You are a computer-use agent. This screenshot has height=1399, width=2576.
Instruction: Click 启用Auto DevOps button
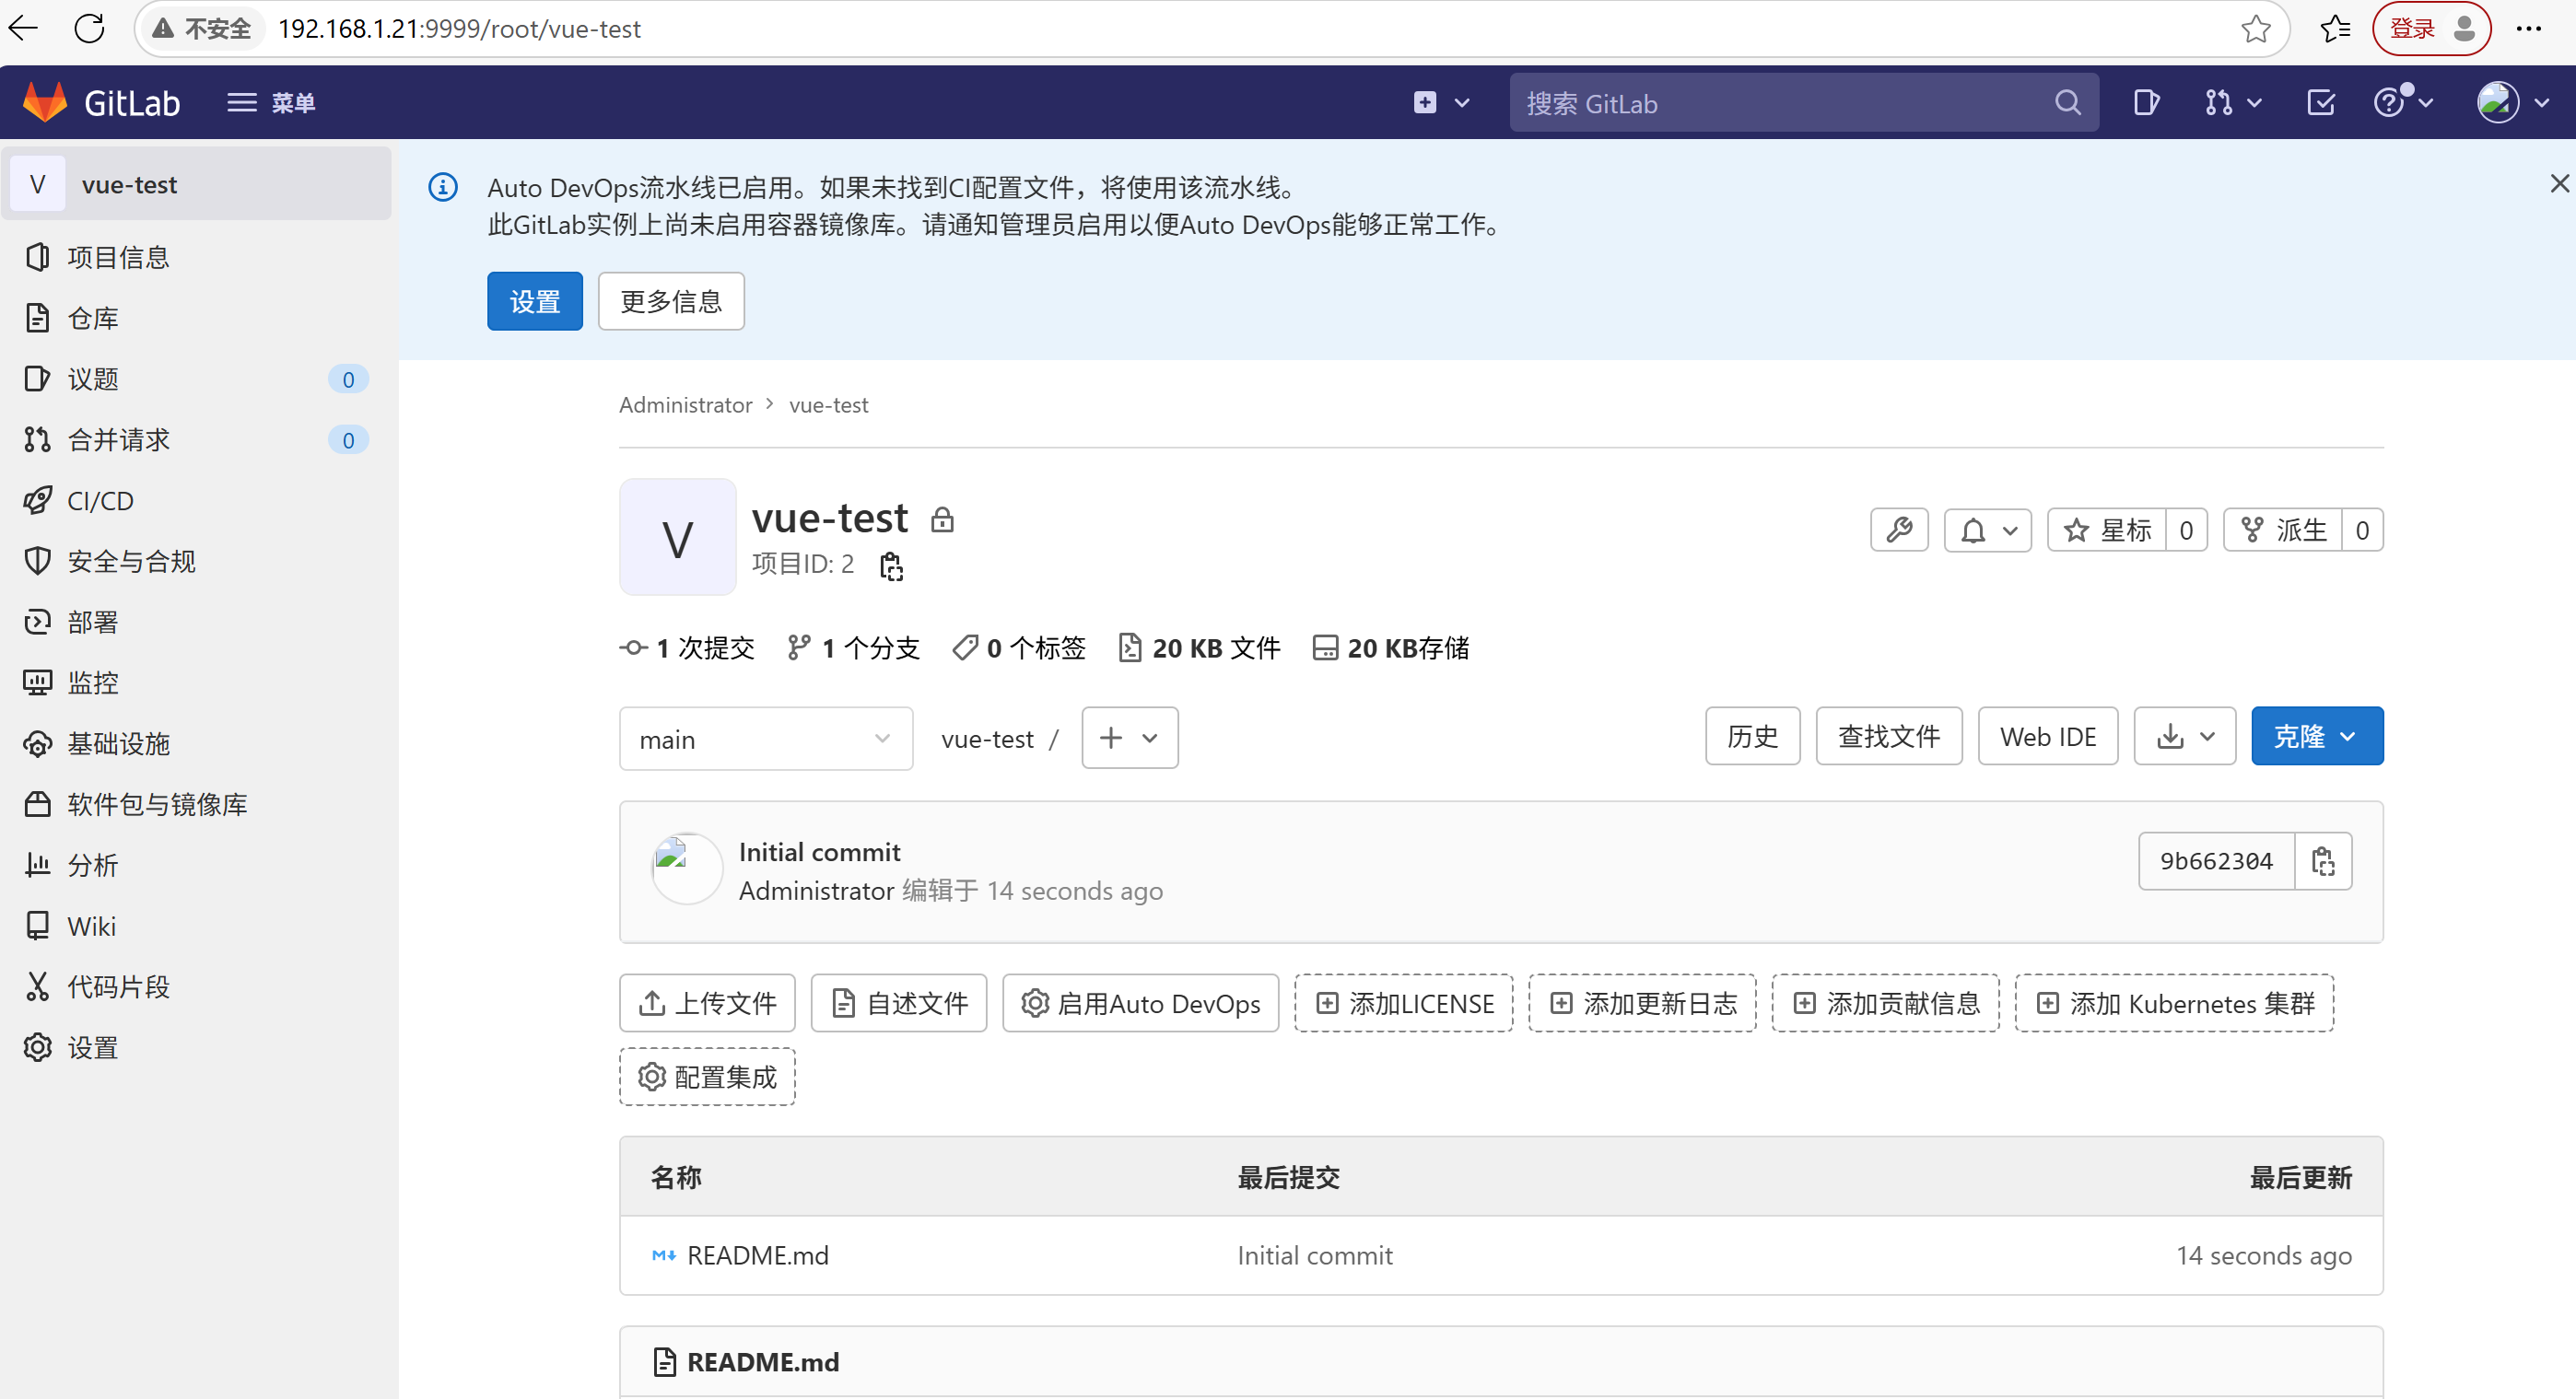tap(1140, 1003)
